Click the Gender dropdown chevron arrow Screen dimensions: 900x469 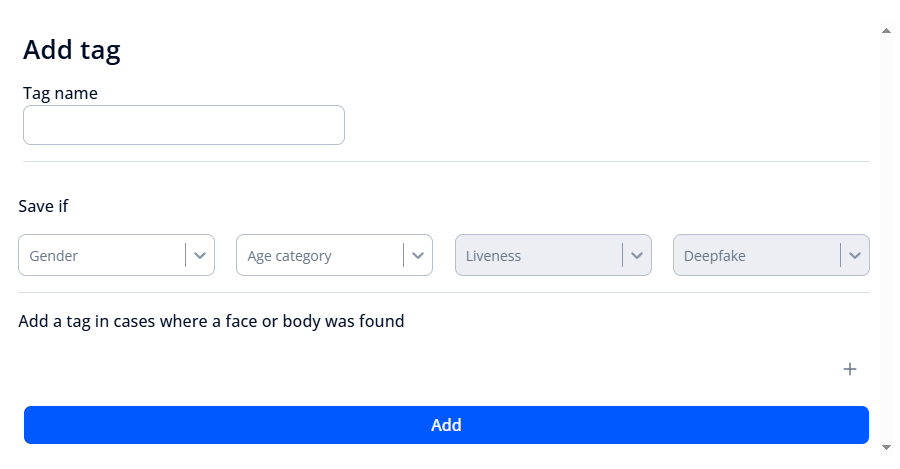pos(200,255)
